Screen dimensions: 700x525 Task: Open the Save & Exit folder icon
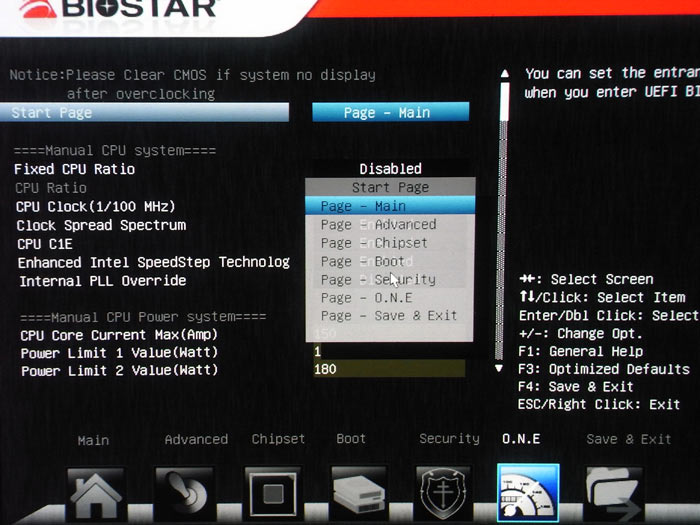[x=614, y=495]
